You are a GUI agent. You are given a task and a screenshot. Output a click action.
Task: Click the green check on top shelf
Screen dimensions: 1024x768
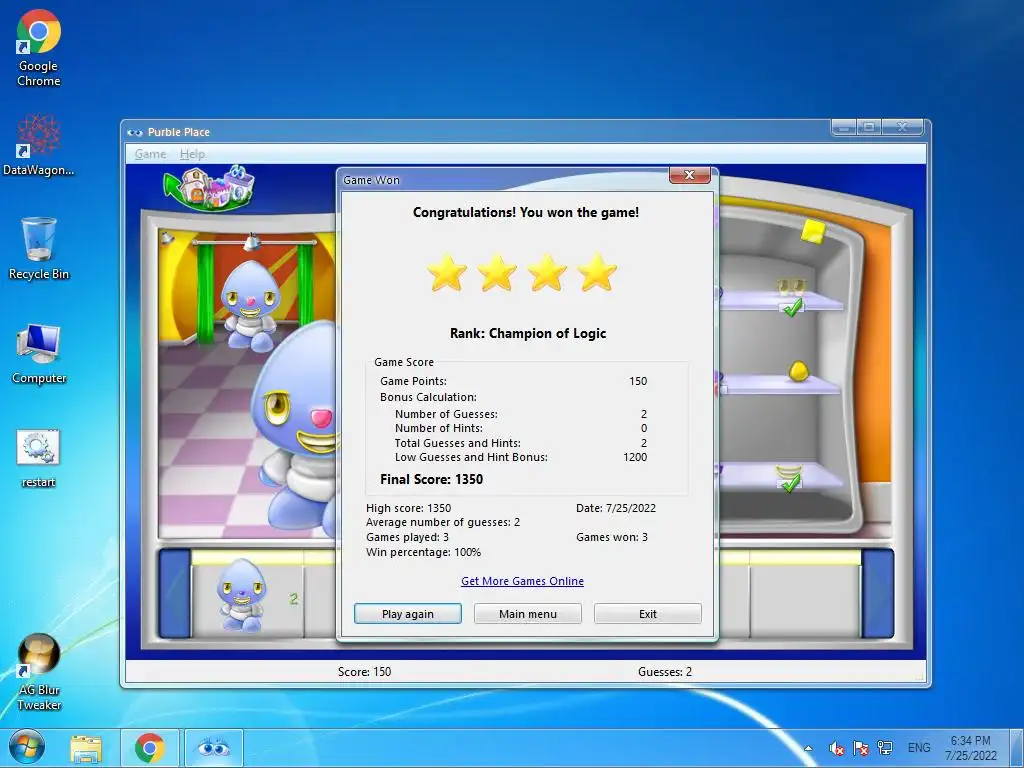tap(792, 307)
